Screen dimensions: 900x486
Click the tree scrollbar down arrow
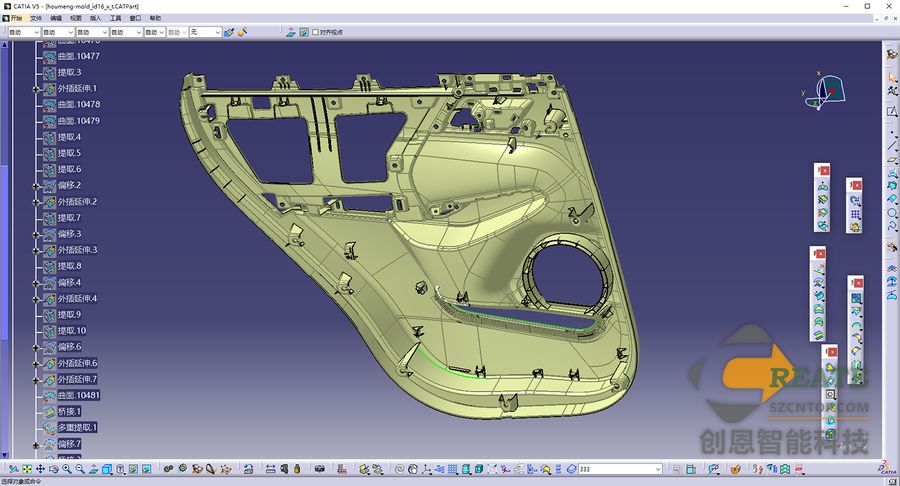pos(5,456)
